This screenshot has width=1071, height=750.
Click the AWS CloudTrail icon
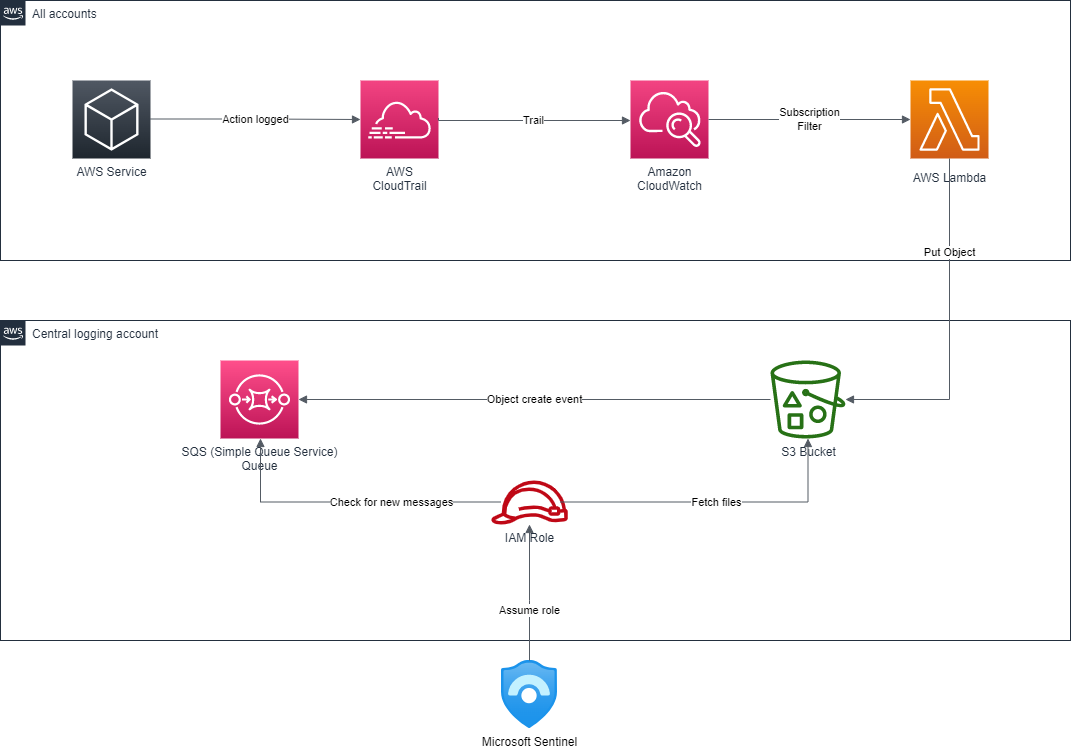(399, 119)
